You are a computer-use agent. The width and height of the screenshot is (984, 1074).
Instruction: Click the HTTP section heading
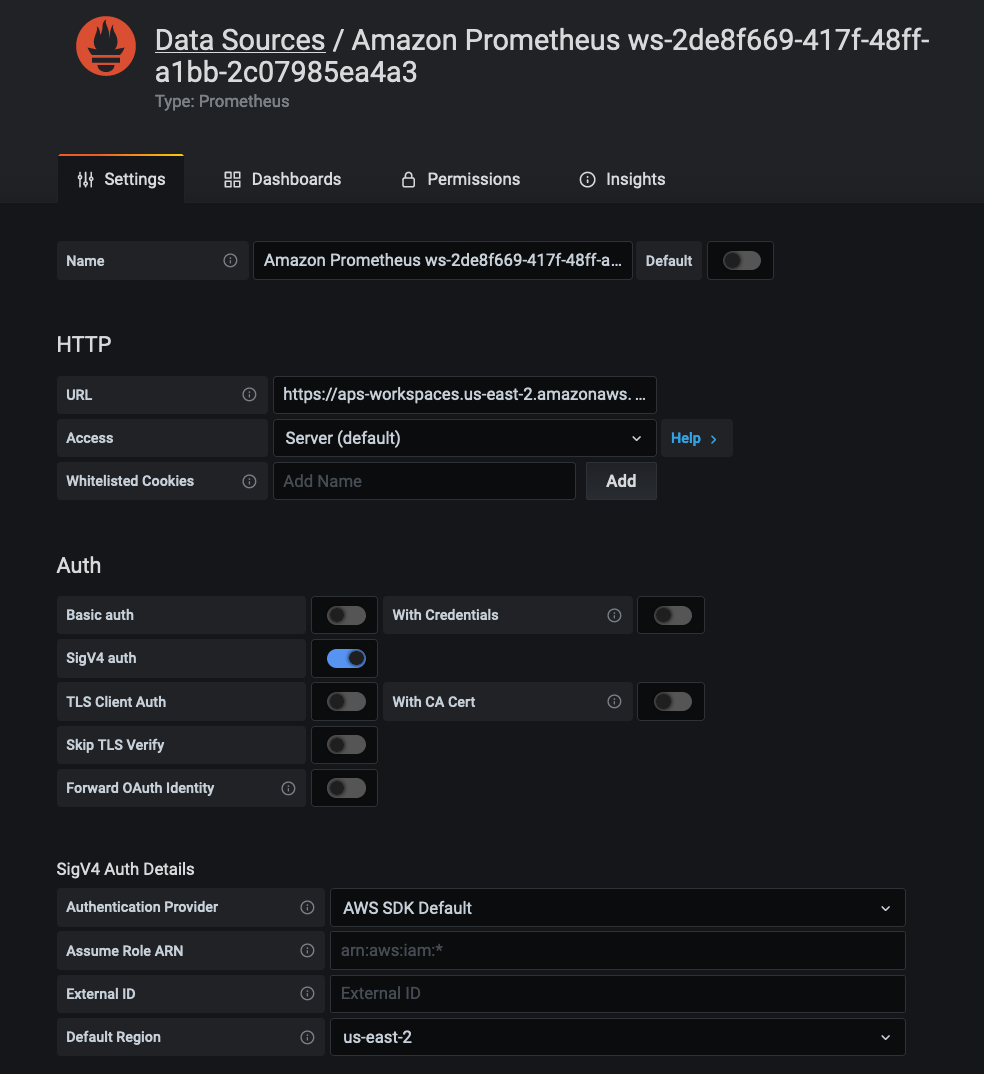[84, 345]
